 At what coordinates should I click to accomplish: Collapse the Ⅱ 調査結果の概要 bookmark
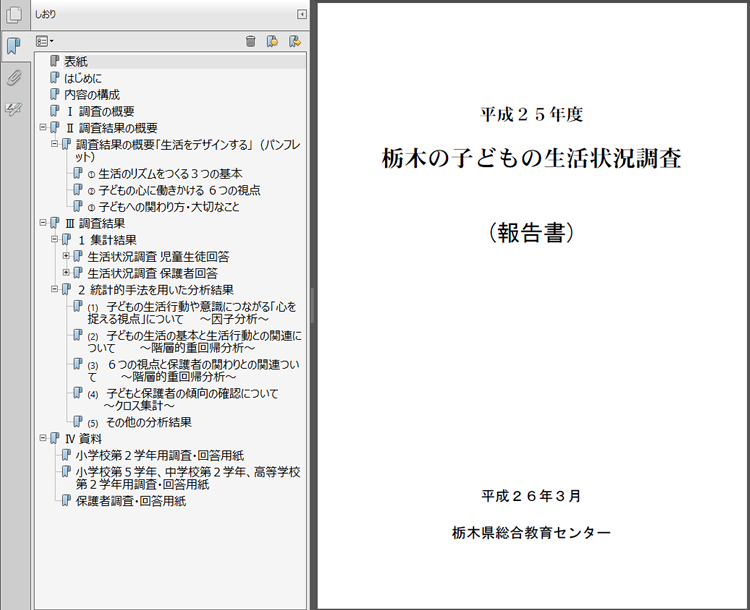click(42, 128)
